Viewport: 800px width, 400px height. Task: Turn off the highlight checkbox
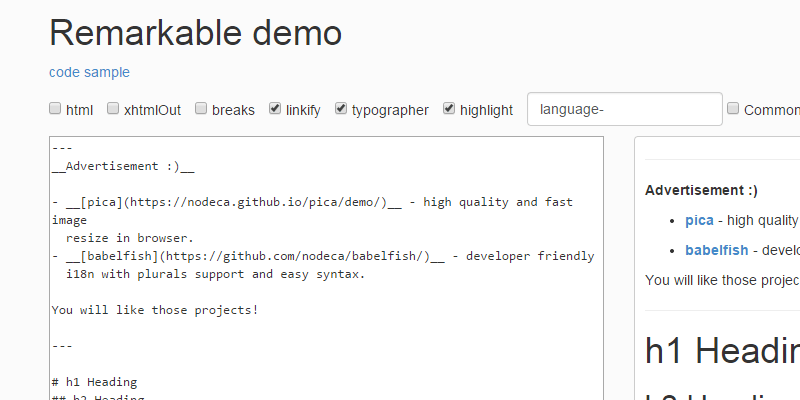(450, 109)
